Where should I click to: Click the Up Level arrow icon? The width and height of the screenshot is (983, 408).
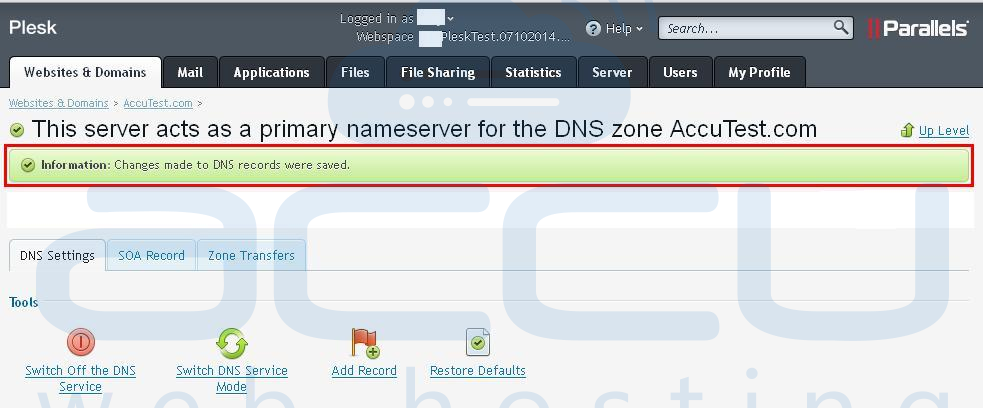point(907,130)
